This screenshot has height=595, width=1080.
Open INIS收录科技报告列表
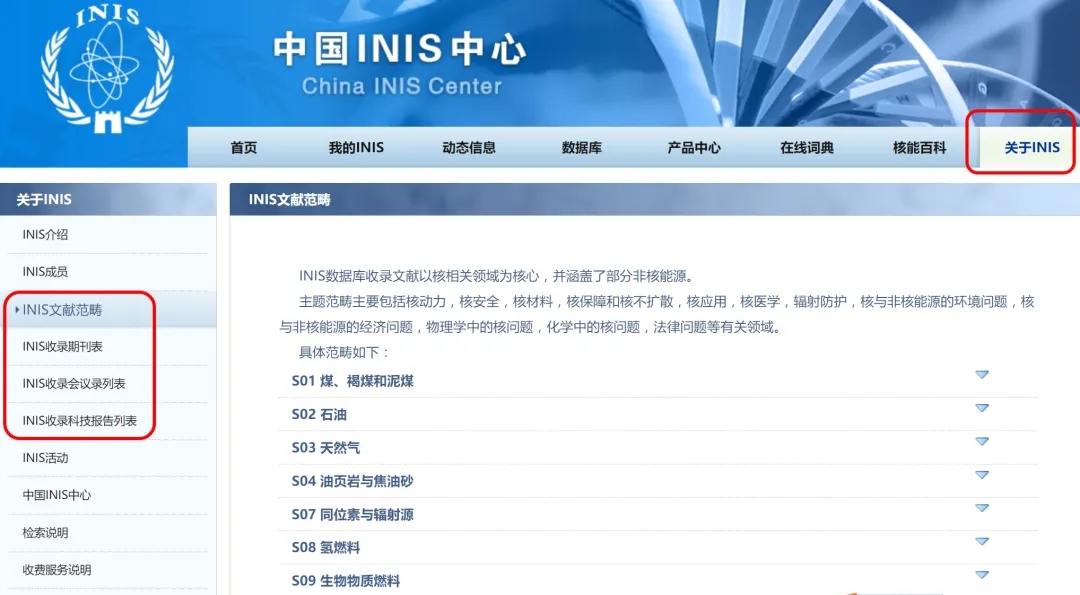click(x=79, y=421)
